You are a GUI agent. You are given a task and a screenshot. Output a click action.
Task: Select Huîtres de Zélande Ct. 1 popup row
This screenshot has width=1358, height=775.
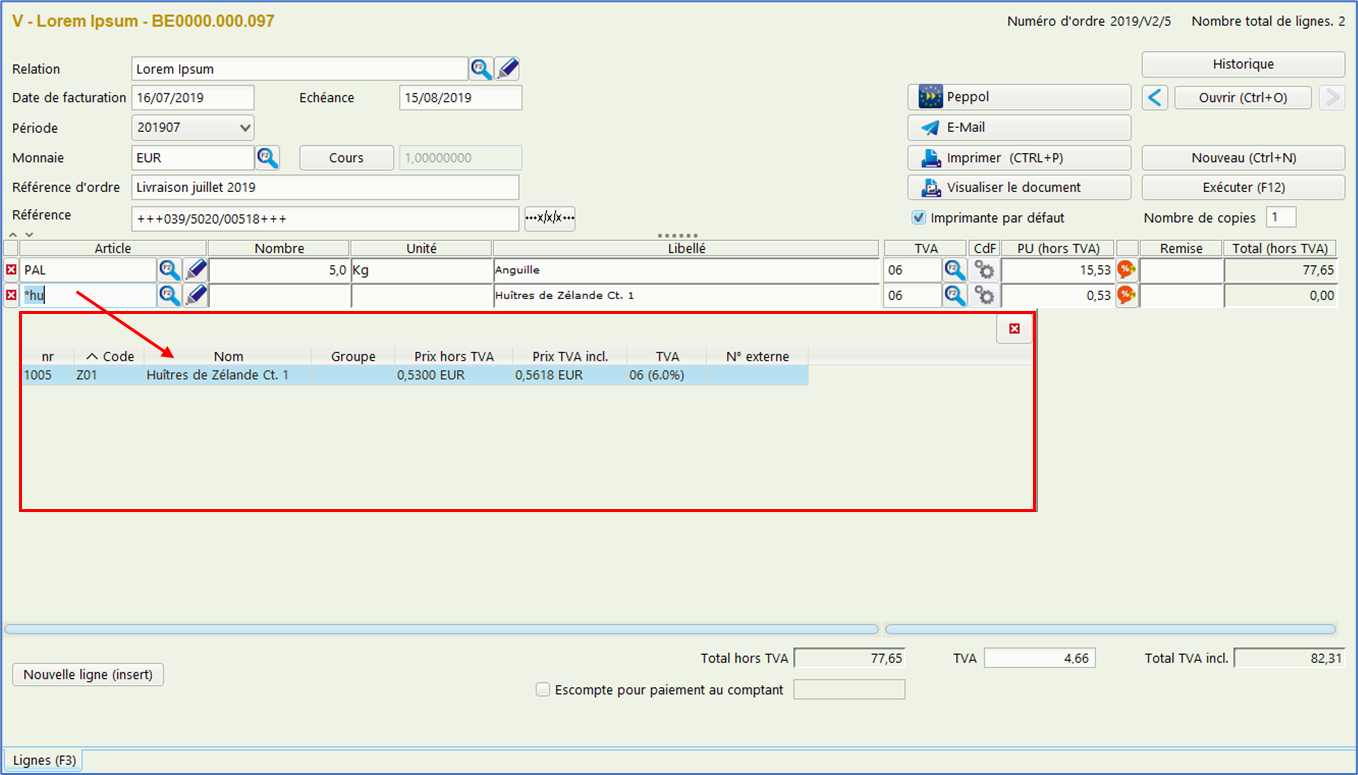[414, 375]
